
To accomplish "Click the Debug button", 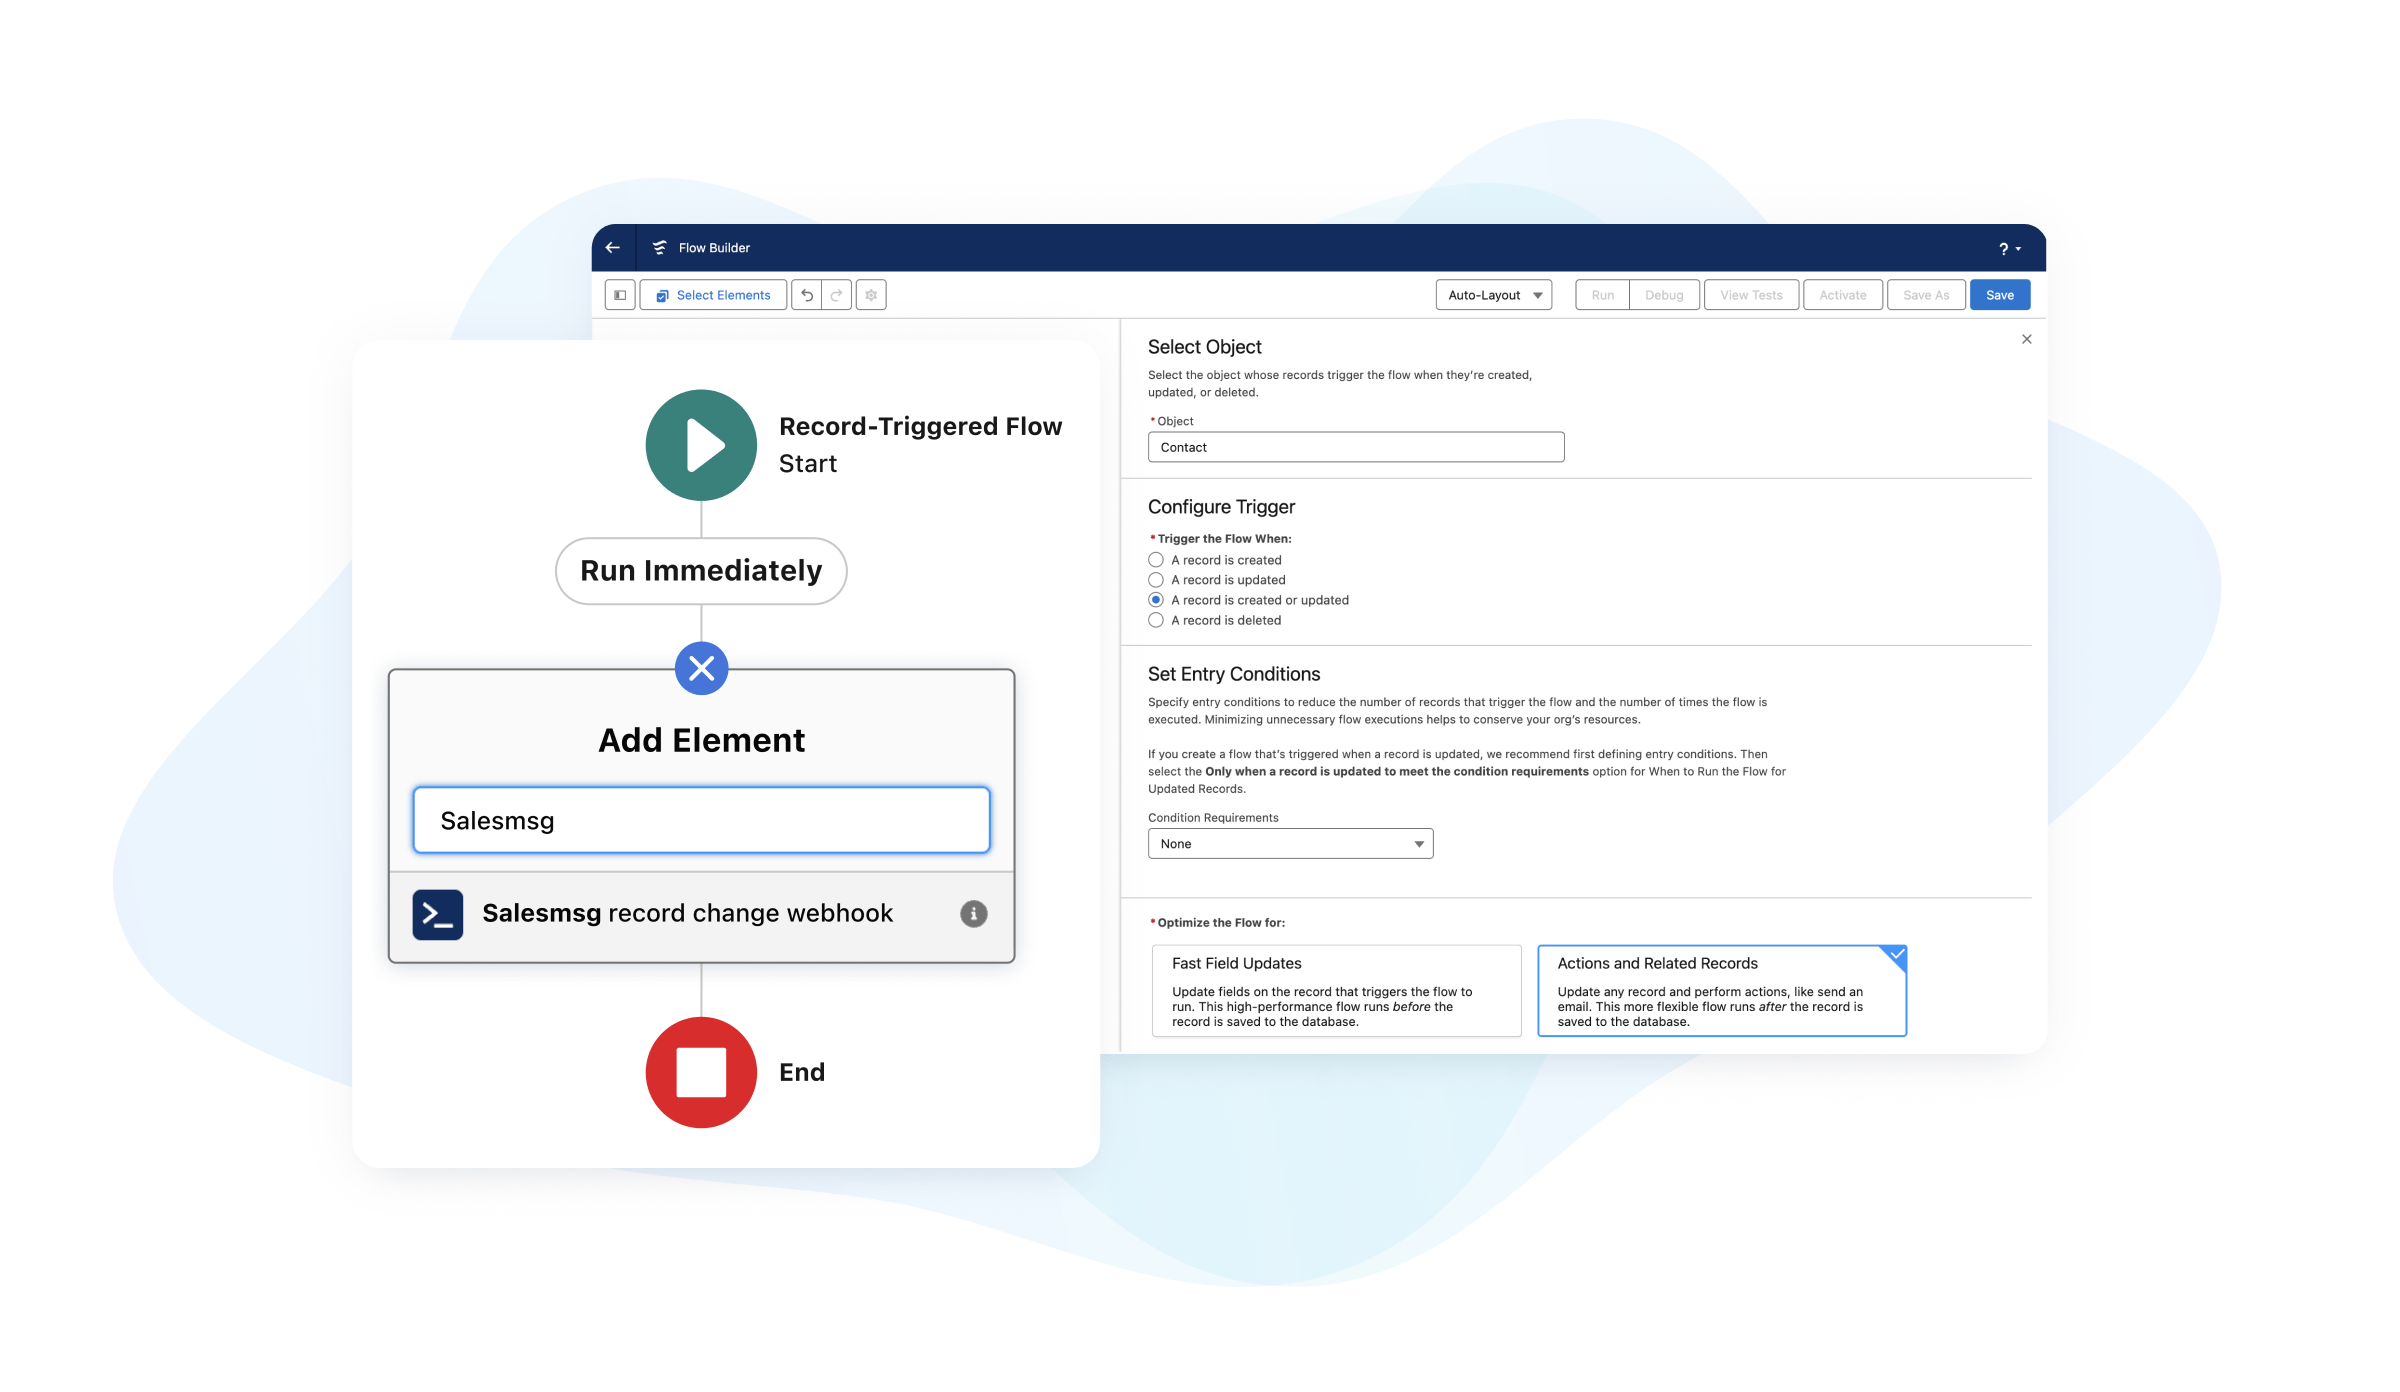I will pyautogui.click(x=1664, y=295).
